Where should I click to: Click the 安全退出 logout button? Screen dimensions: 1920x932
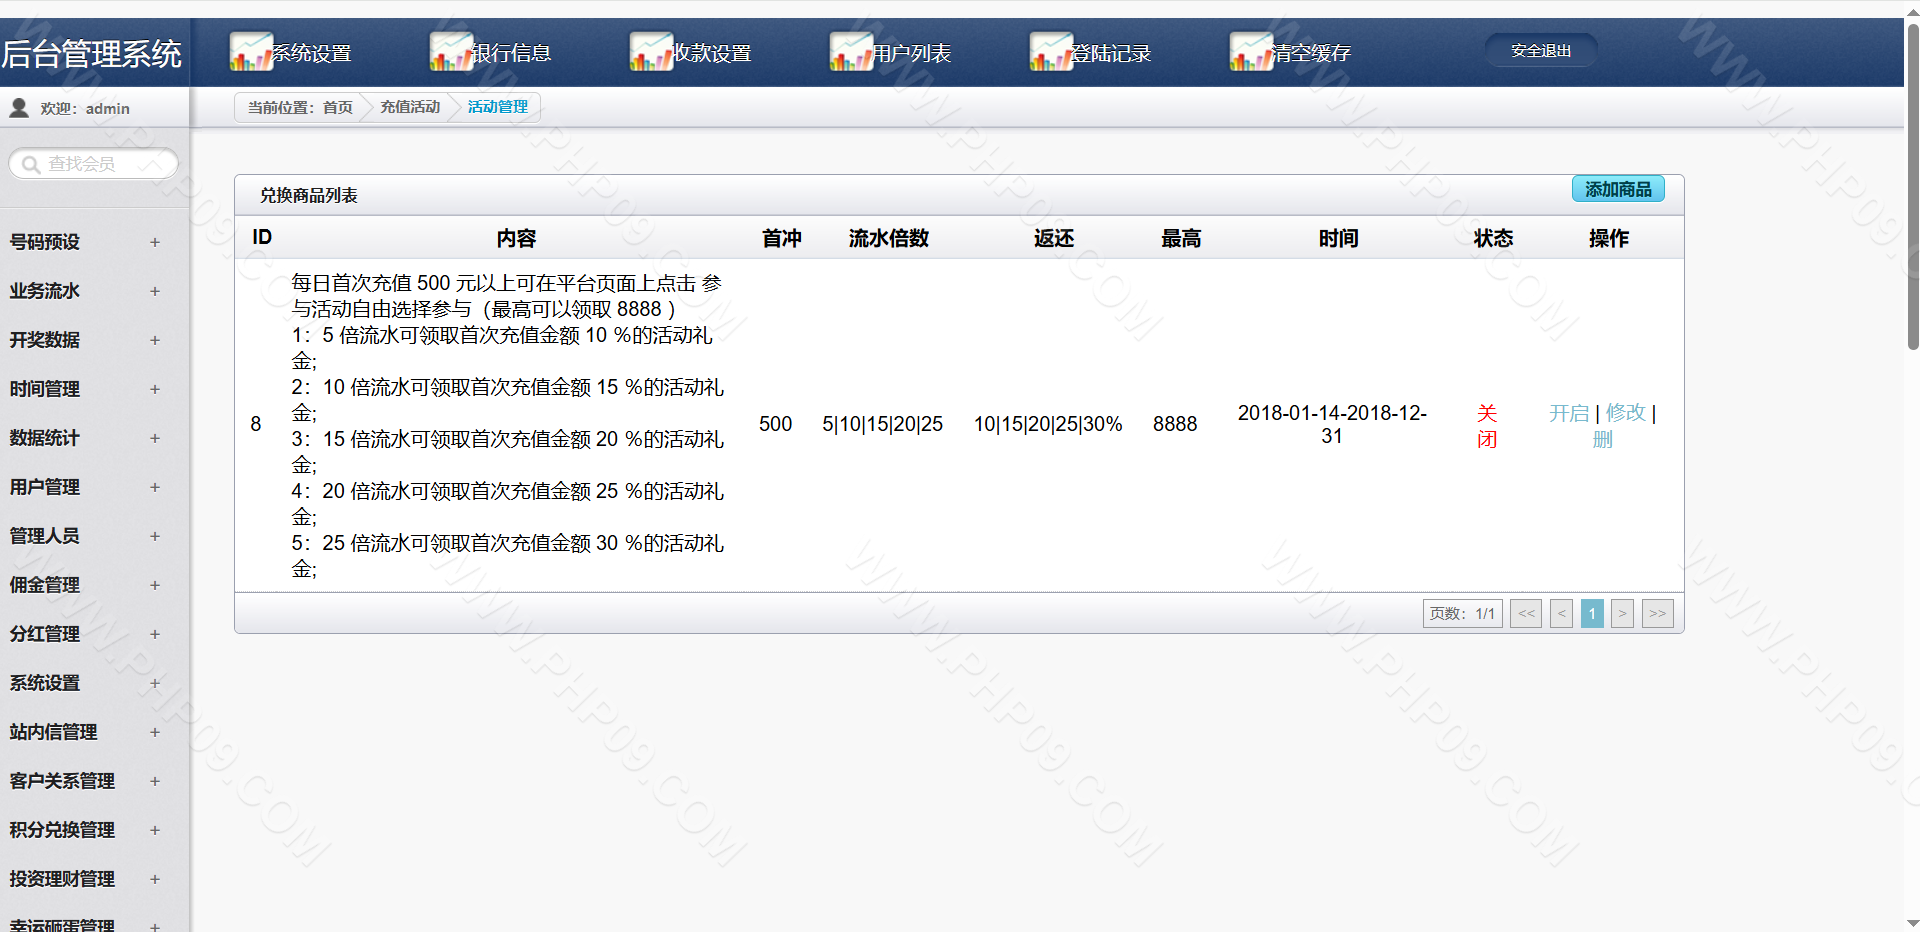coord(1540,51)
